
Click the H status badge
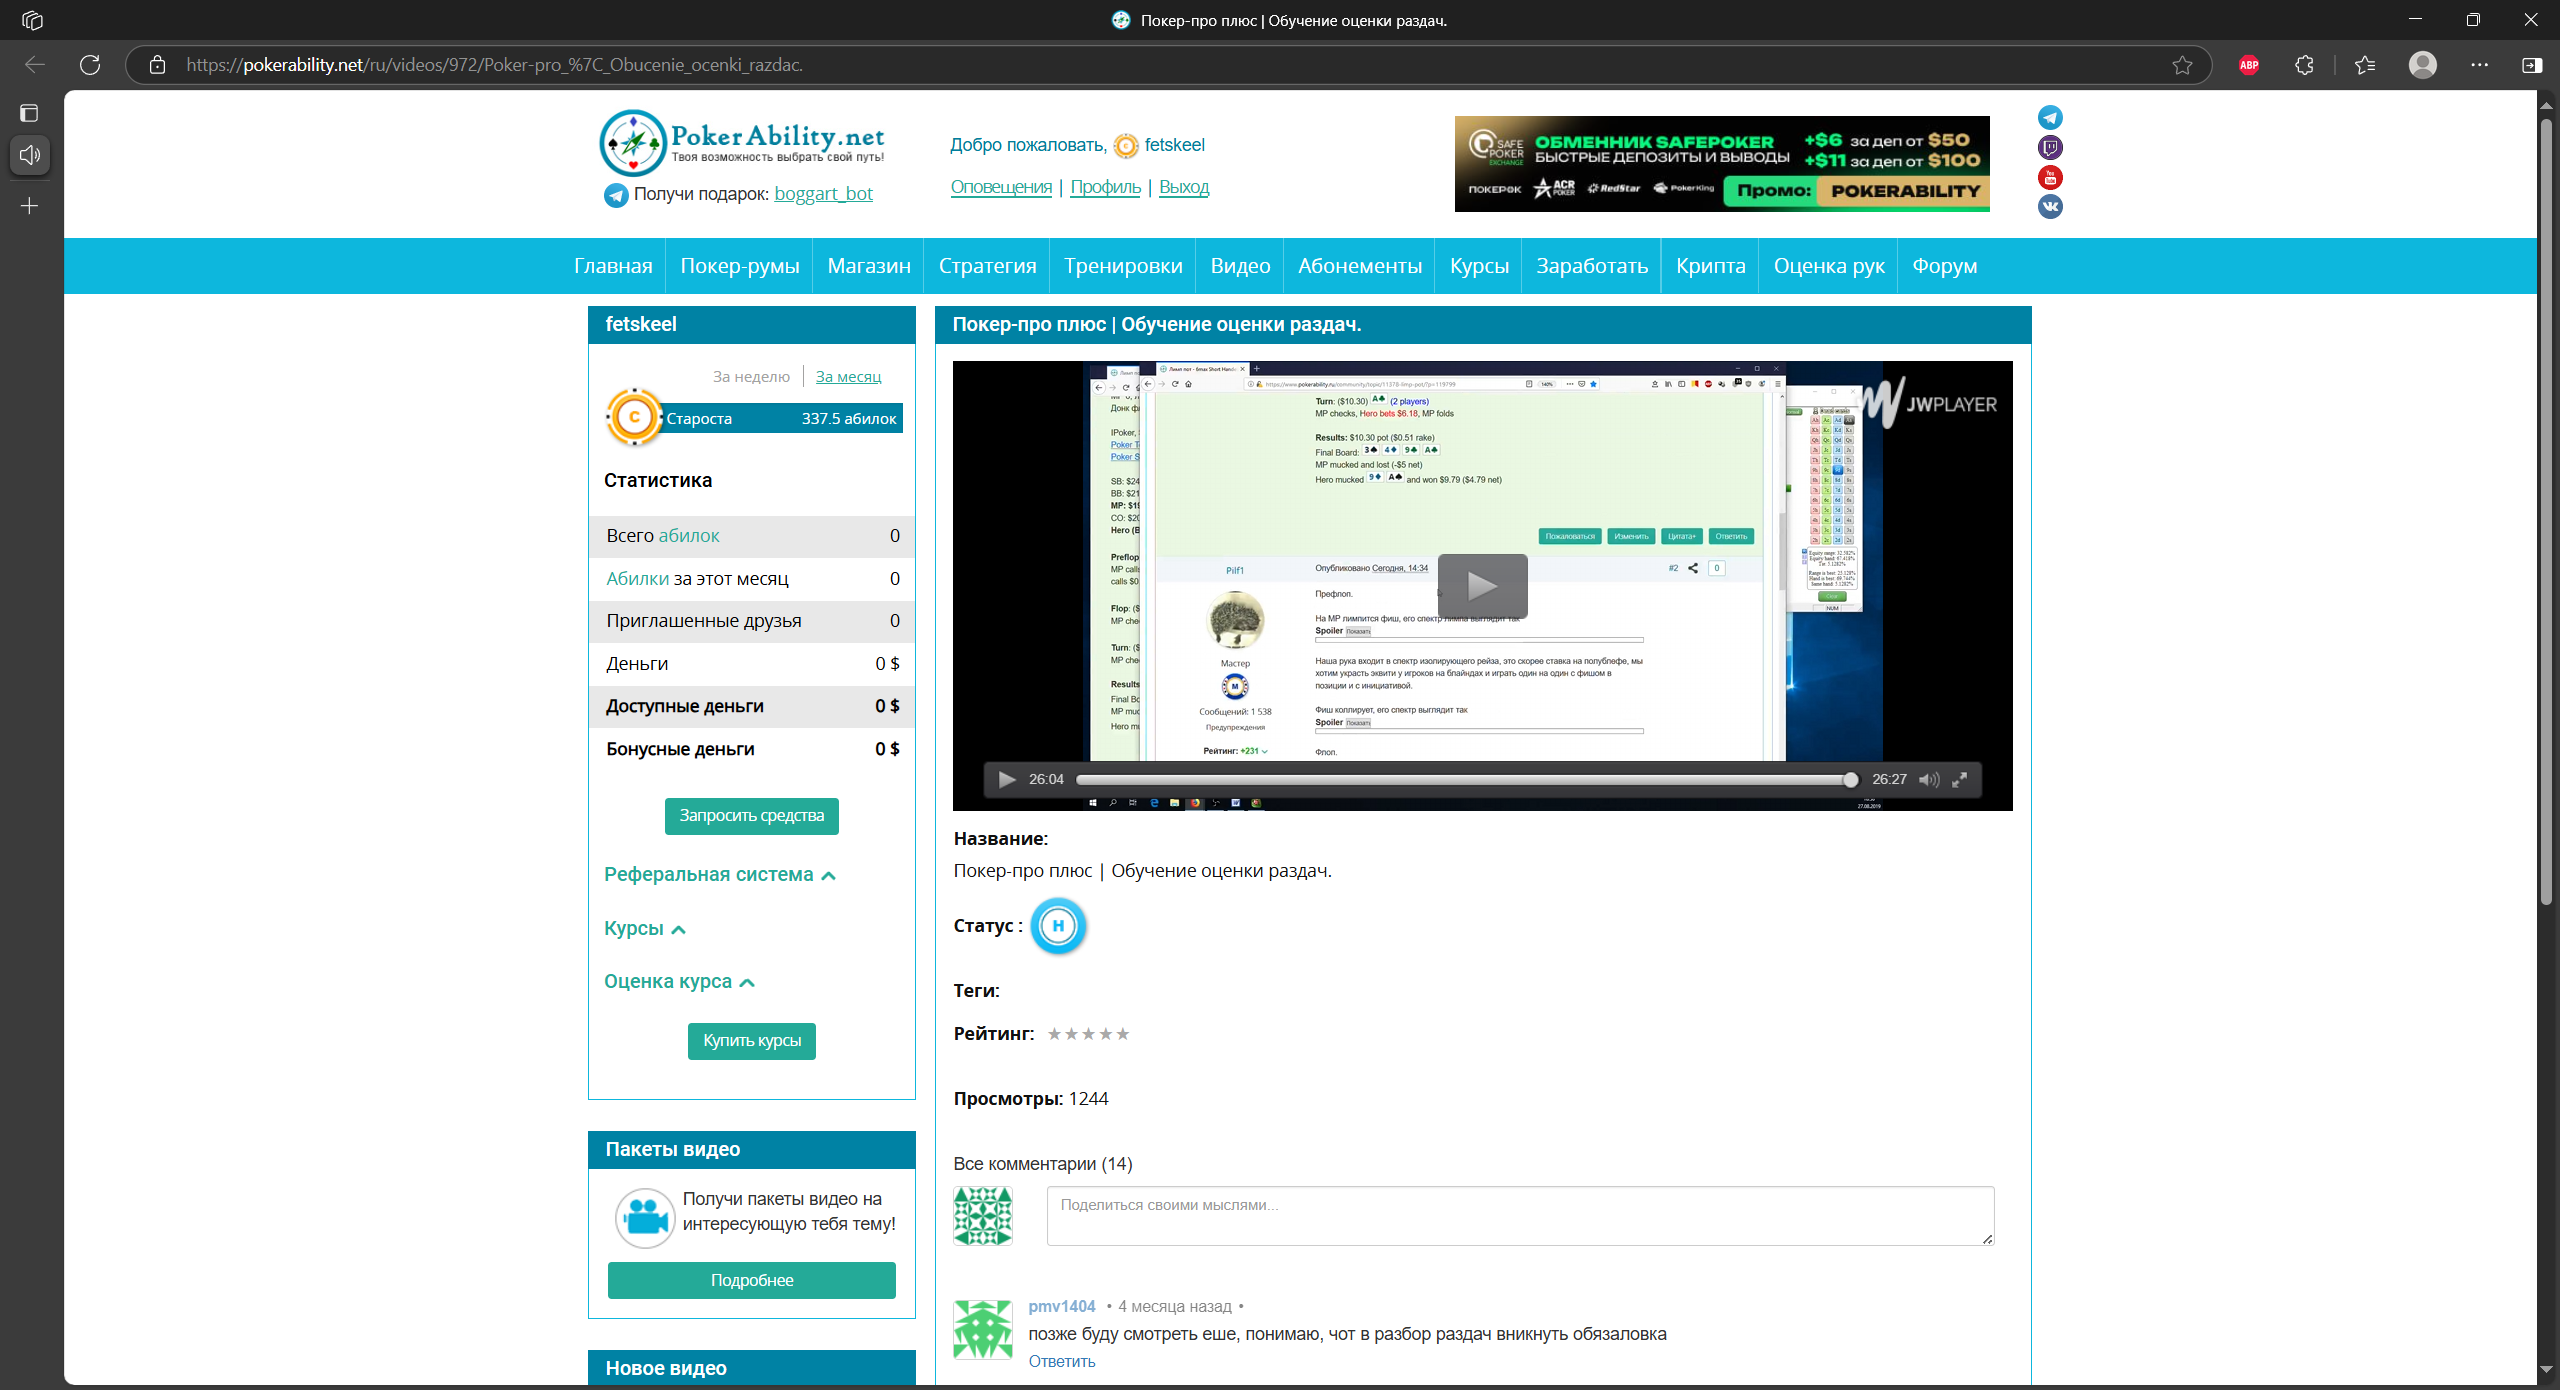[1058, 926]
